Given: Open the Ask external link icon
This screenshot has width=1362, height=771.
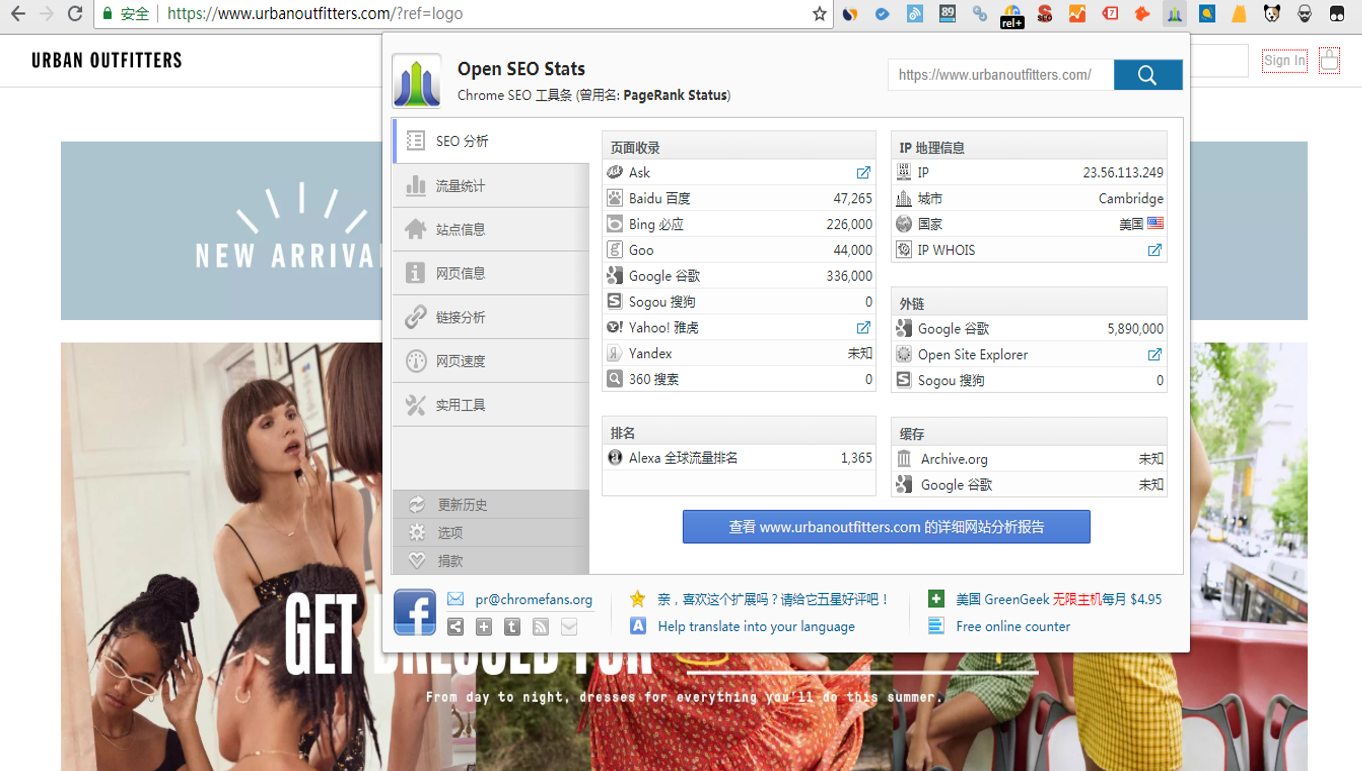Looking at the screenshot, I should 863,173.
